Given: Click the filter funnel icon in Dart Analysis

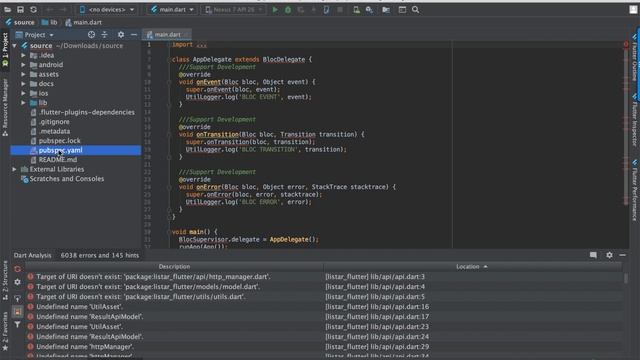Looking at the screenshot, I should tap(17, 324).
